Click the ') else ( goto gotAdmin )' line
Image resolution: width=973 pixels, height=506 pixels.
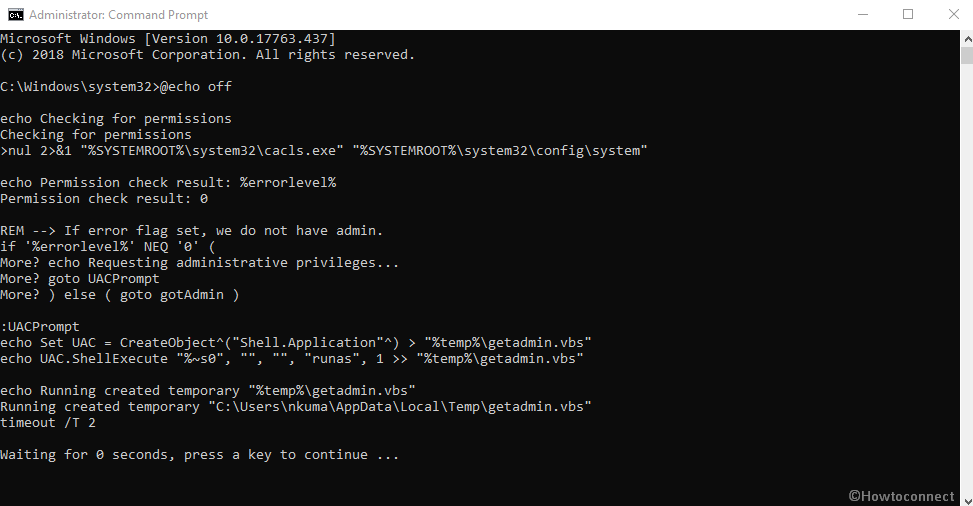pyautogui.click(x=119, y=295)
